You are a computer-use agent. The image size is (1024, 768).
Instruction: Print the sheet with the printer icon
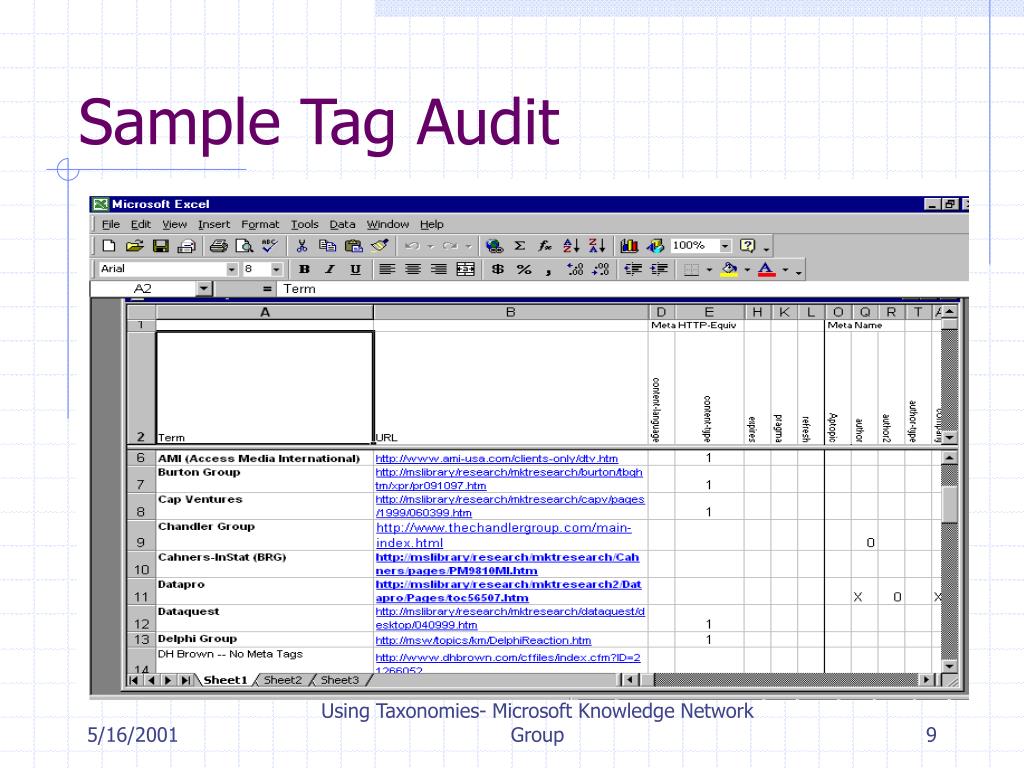tap(218, 246)
